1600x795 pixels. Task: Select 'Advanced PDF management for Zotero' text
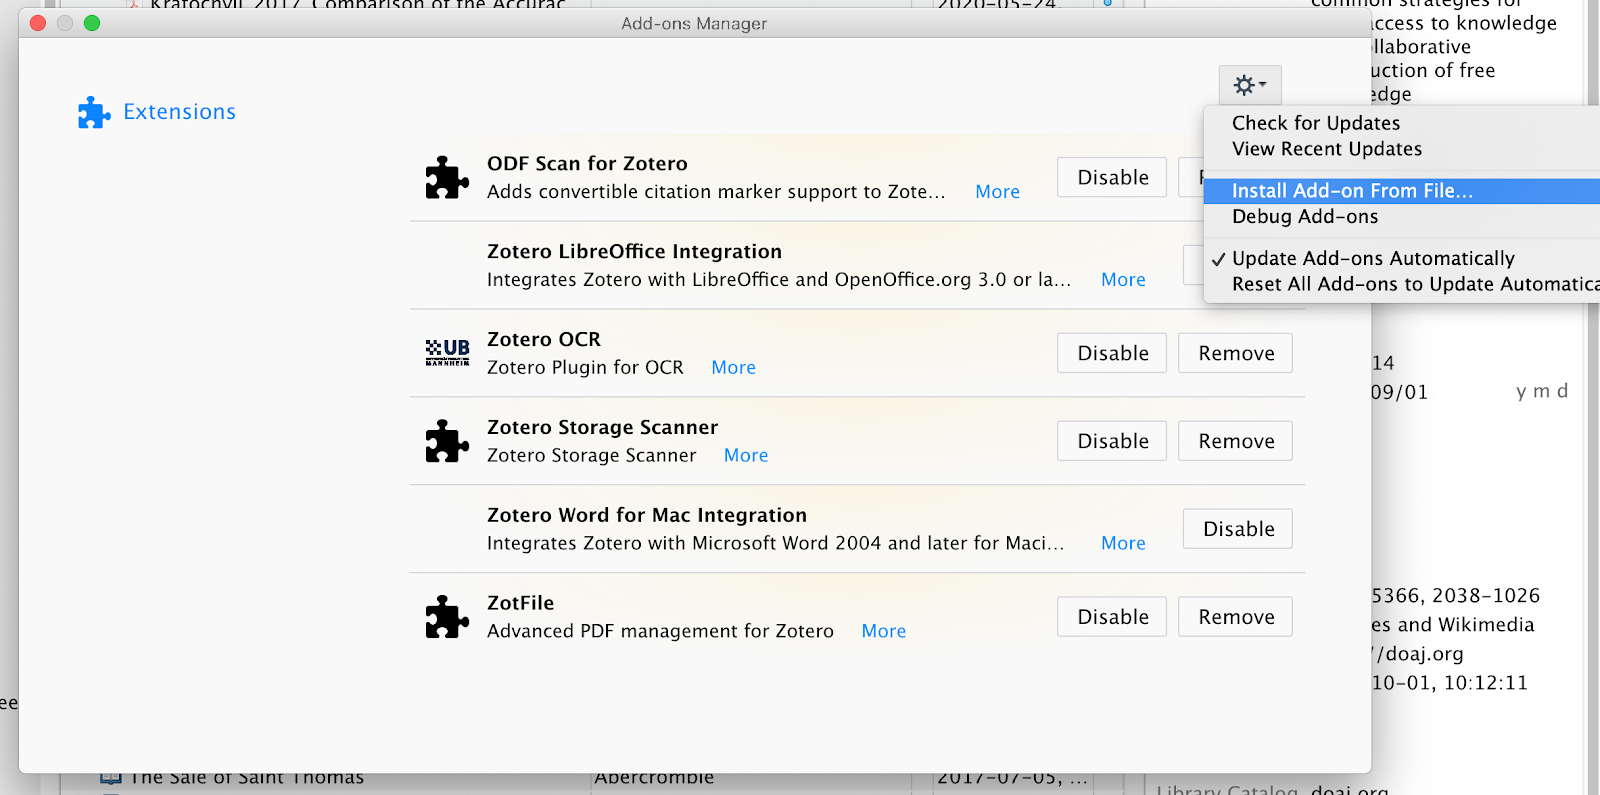click(x=660, y=632)
